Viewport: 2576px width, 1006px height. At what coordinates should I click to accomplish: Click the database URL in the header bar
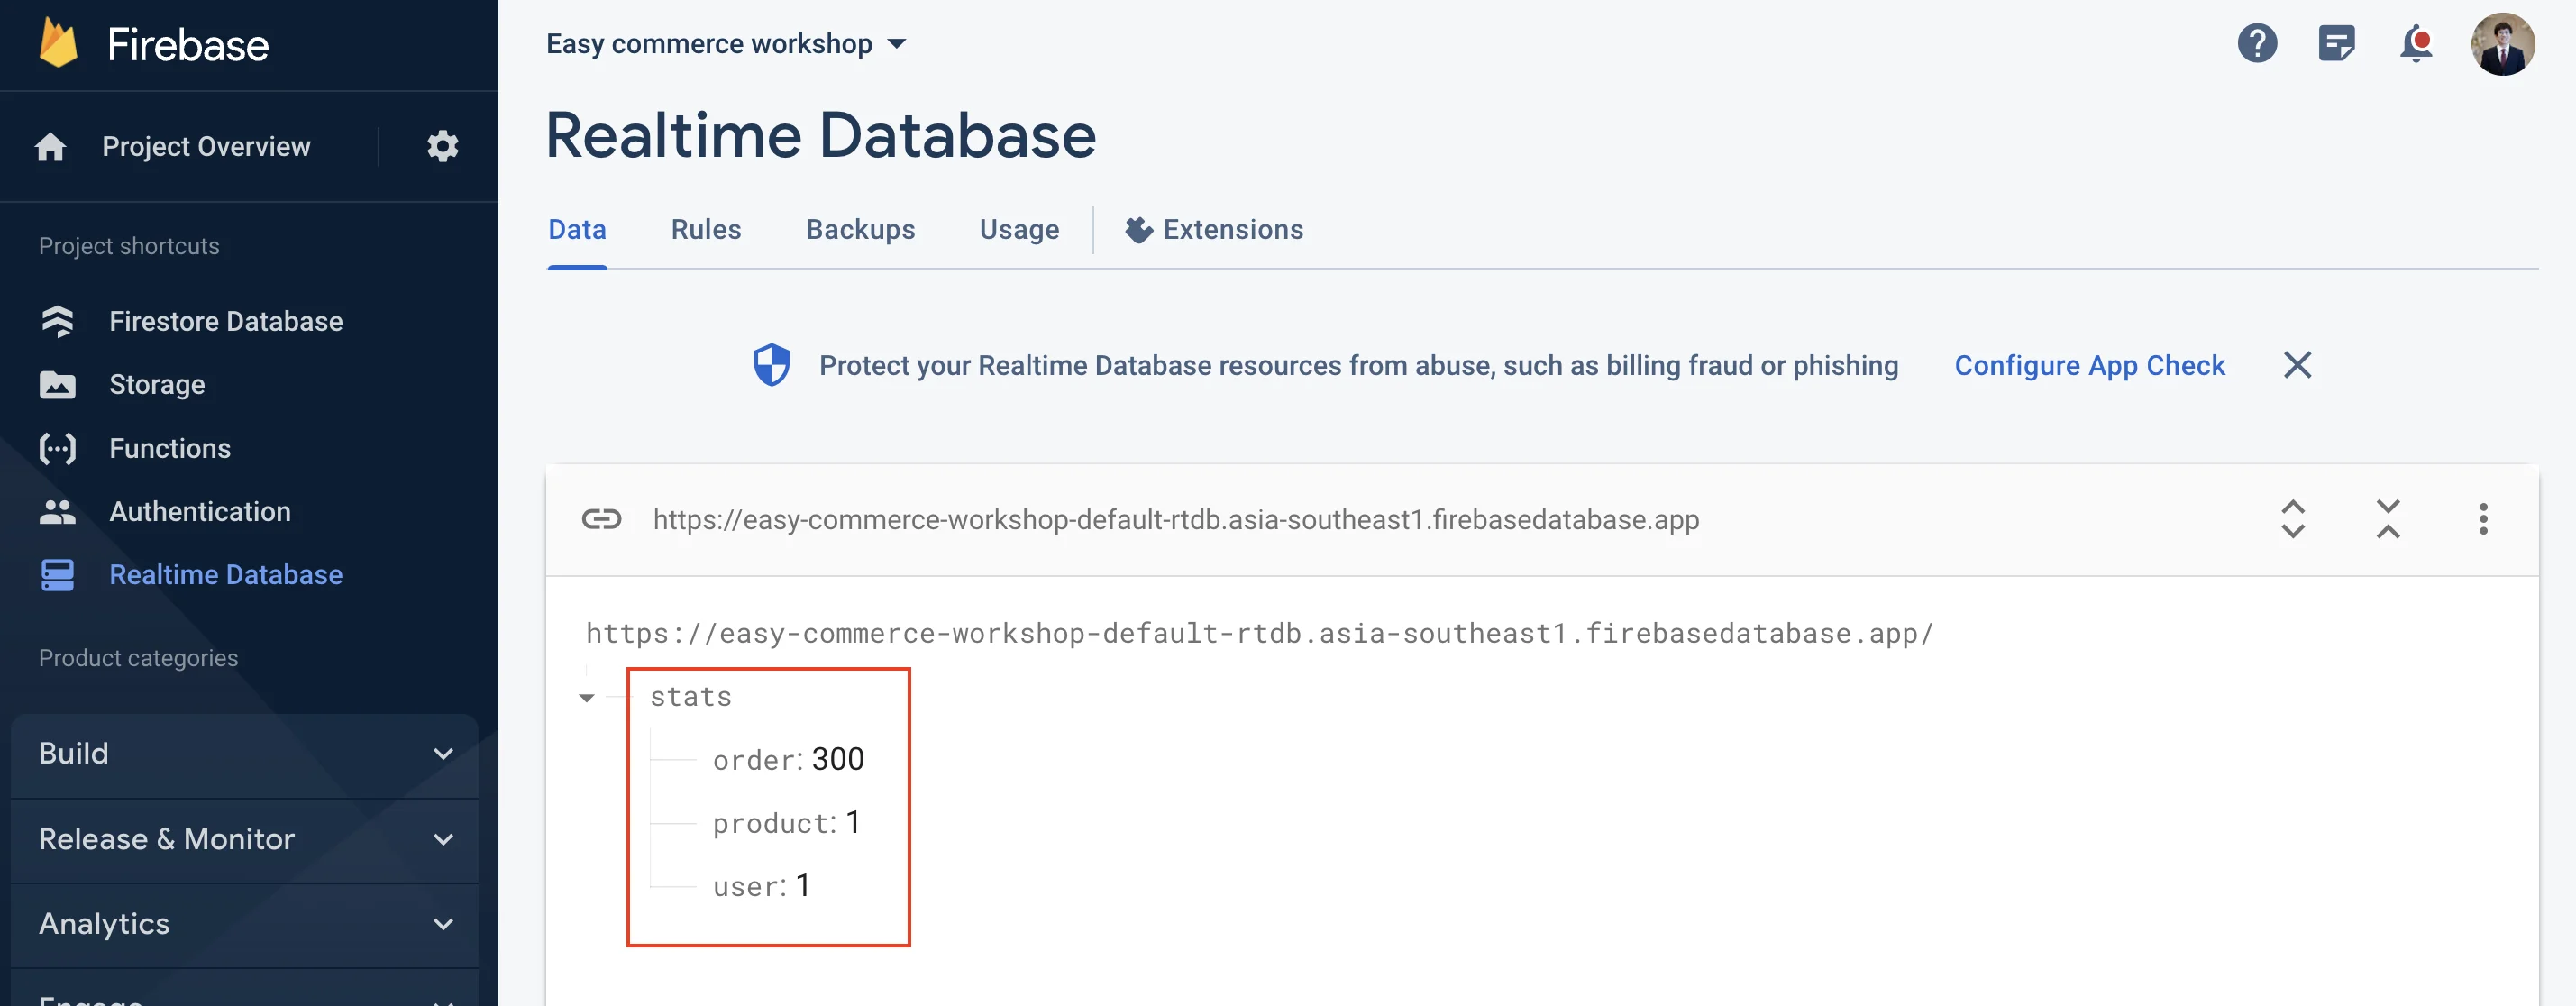point(1176,520)
